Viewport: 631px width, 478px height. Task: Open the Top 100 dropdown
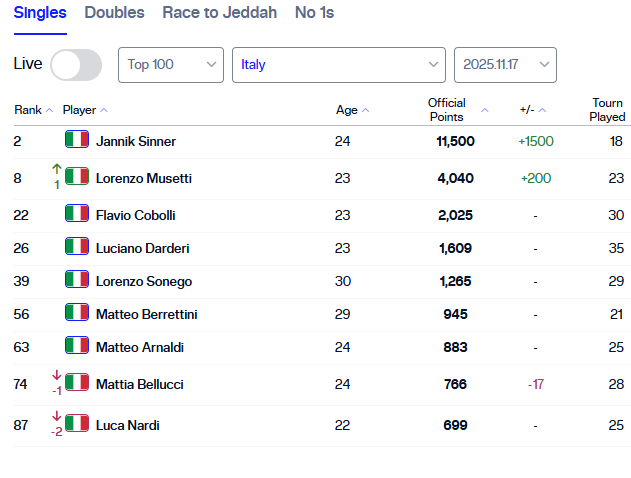coord(170,65)
